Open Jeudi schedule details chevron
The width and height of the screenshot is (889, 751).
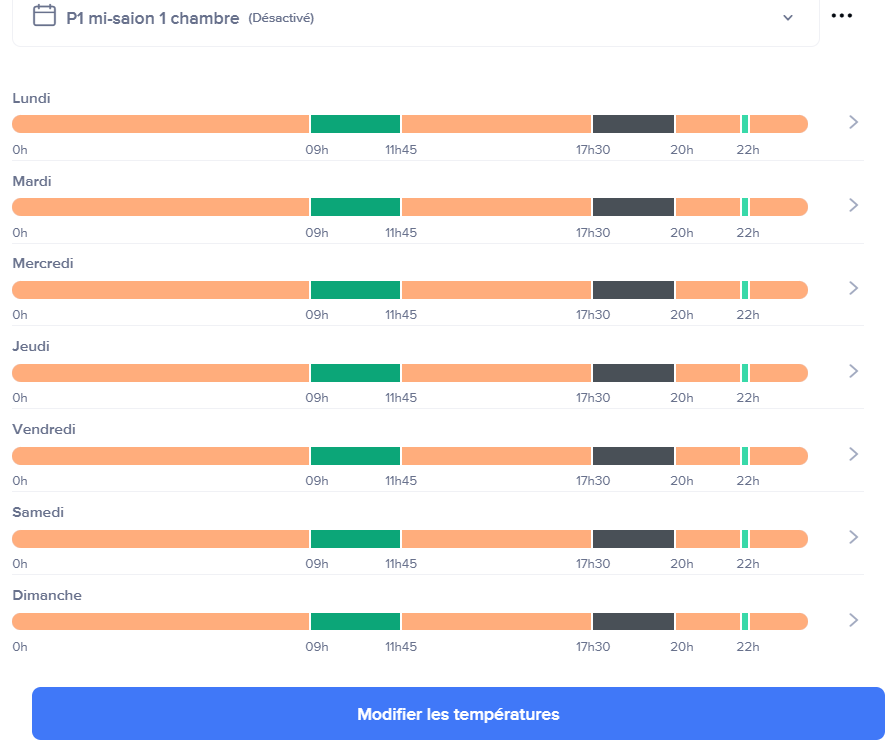point(853,371)
